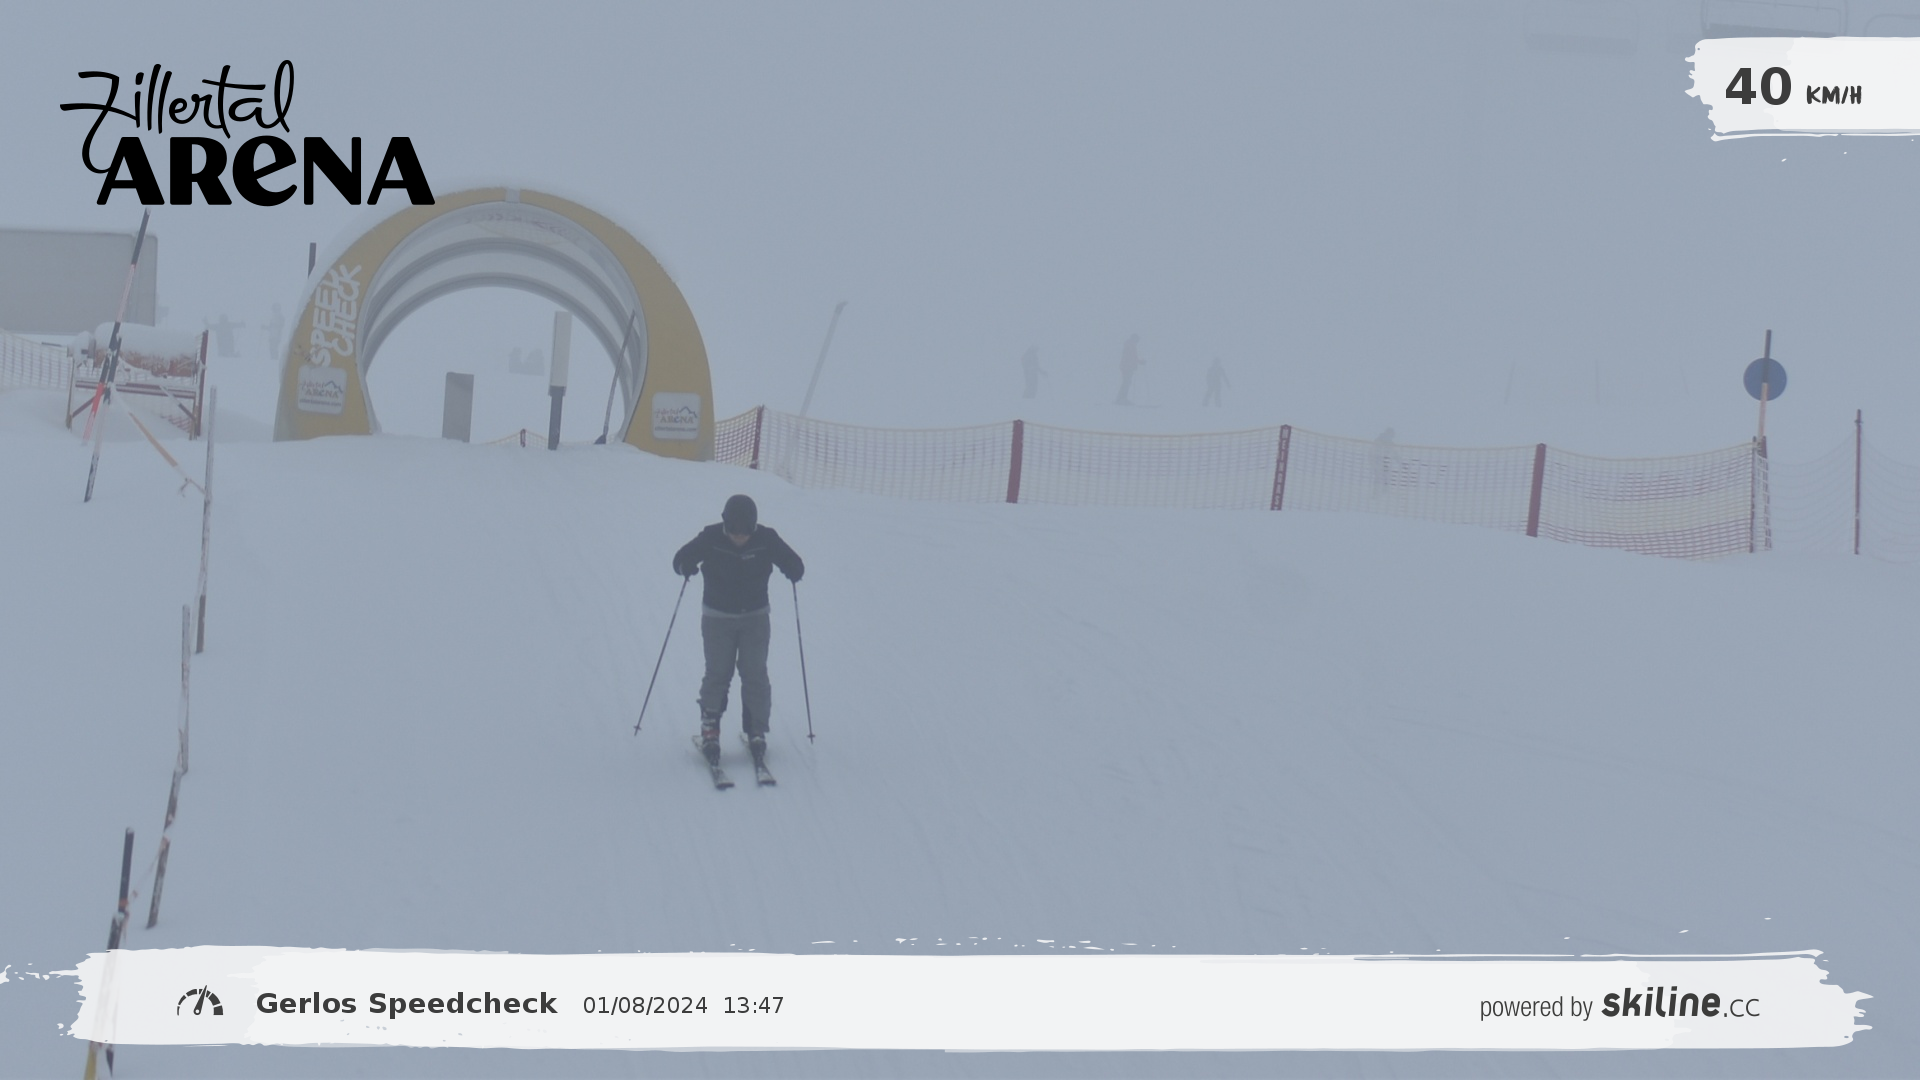
Task: Click the Arena logo on arch's right base
Action: (x=675, y=416)
